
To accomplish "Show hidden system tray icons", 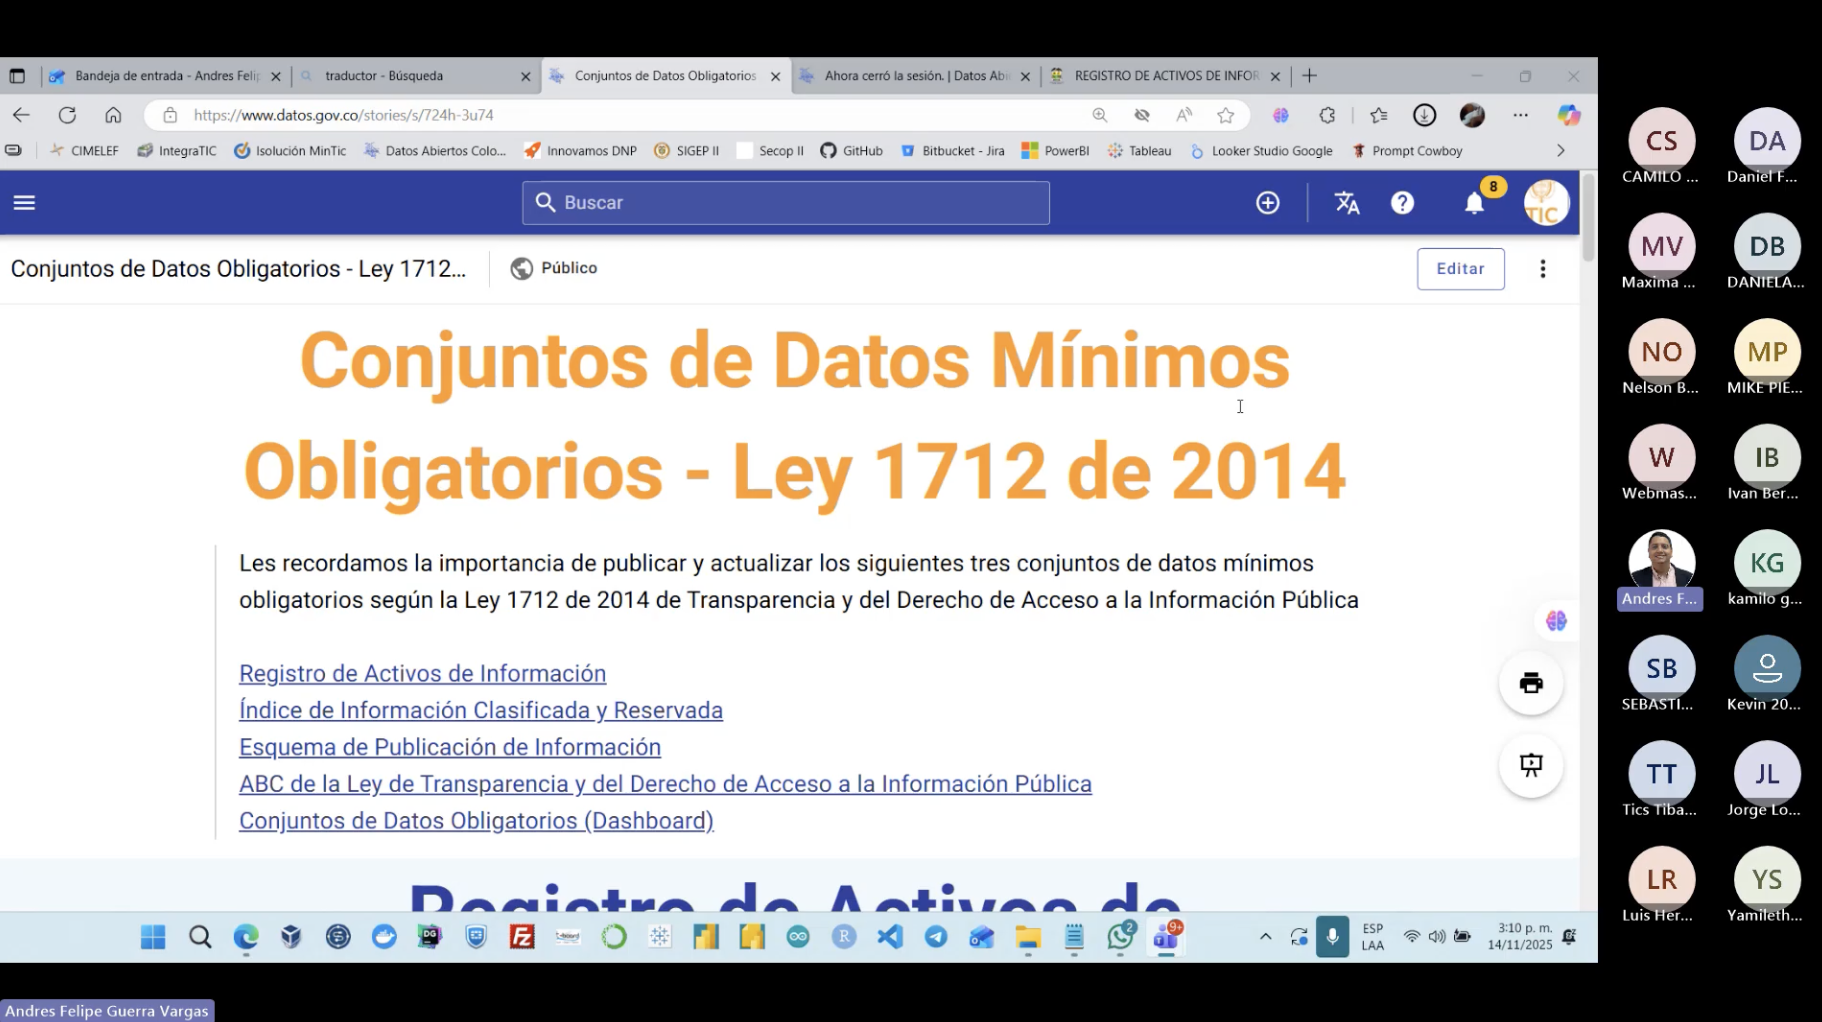I will [x=1265, y=937].
